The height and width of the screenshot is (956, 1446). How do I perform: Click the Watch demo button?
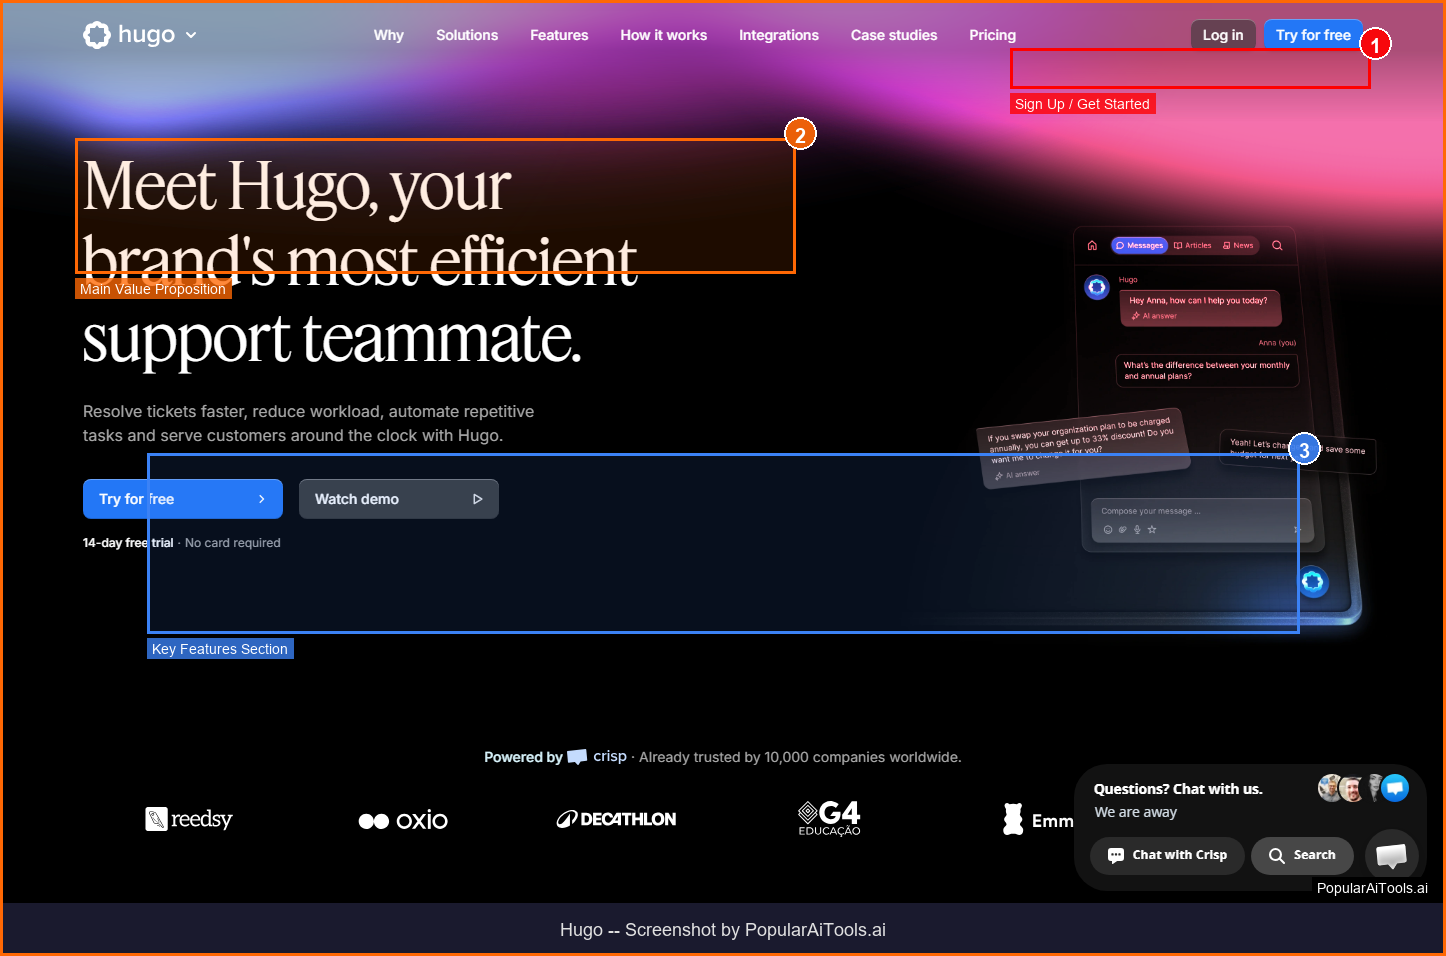(x=398, y=499)
